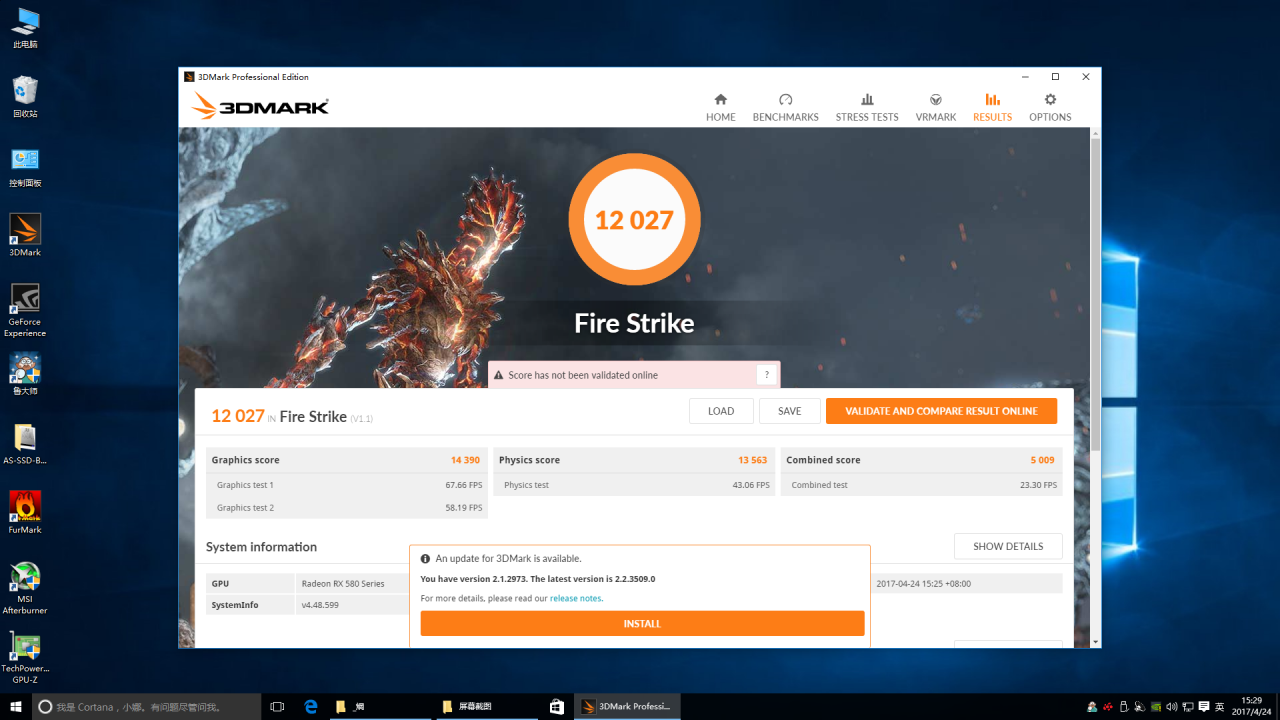
Task: Open the VRMARK tab
Action: [936, 108]
